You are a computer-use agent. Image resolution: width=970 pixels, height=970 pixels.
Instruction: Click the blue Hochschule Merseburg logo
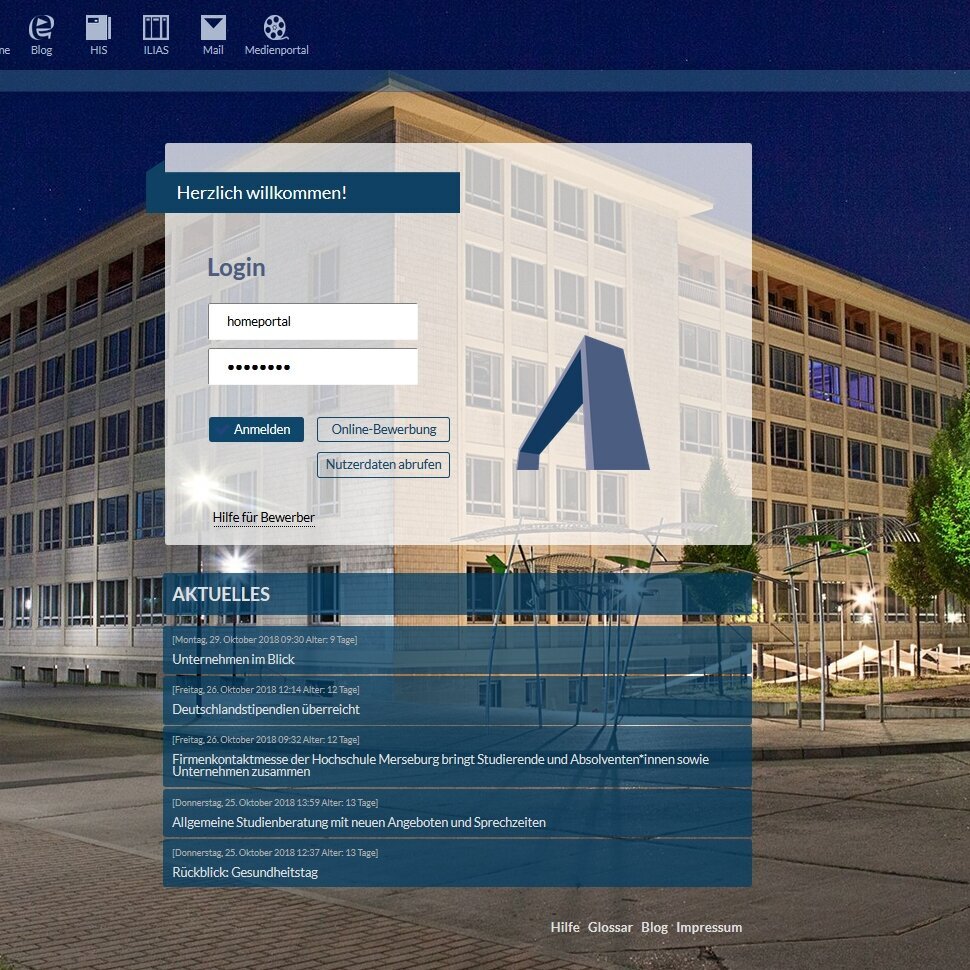tap(584, 403)
